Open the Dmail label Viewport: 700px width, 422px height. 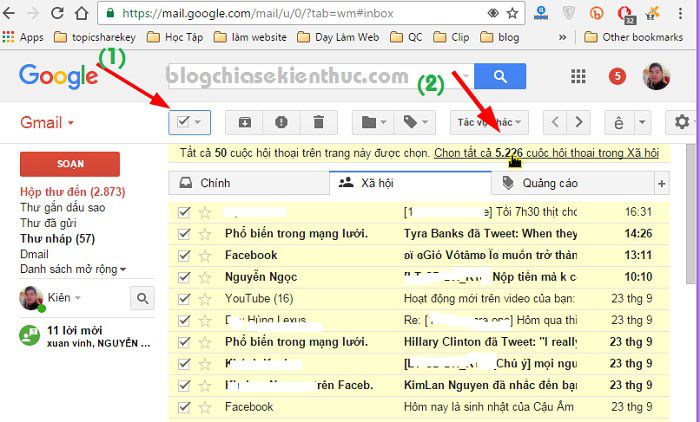pyautogui.click(x=34, y=254)
